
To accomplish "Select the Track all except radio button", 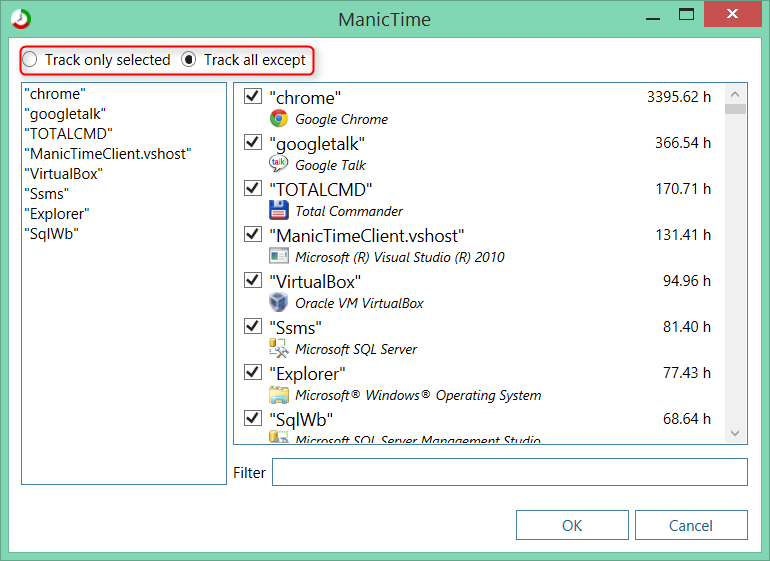I will (189, 59).
